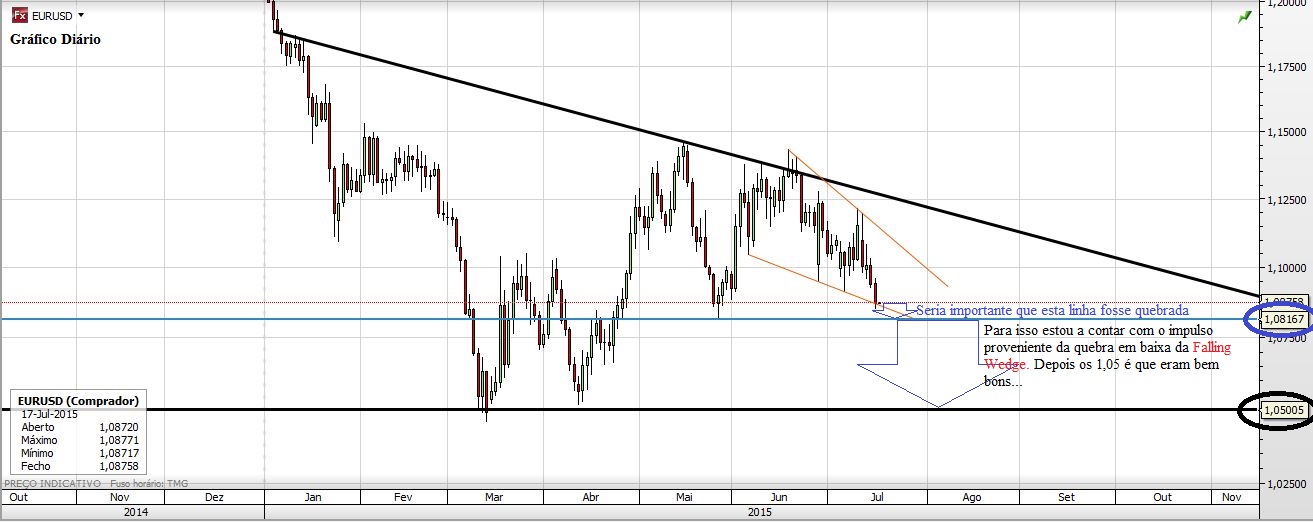Select the Gráfico Diário chart title
Screen dimensions: 1313x522
point(55,39)
